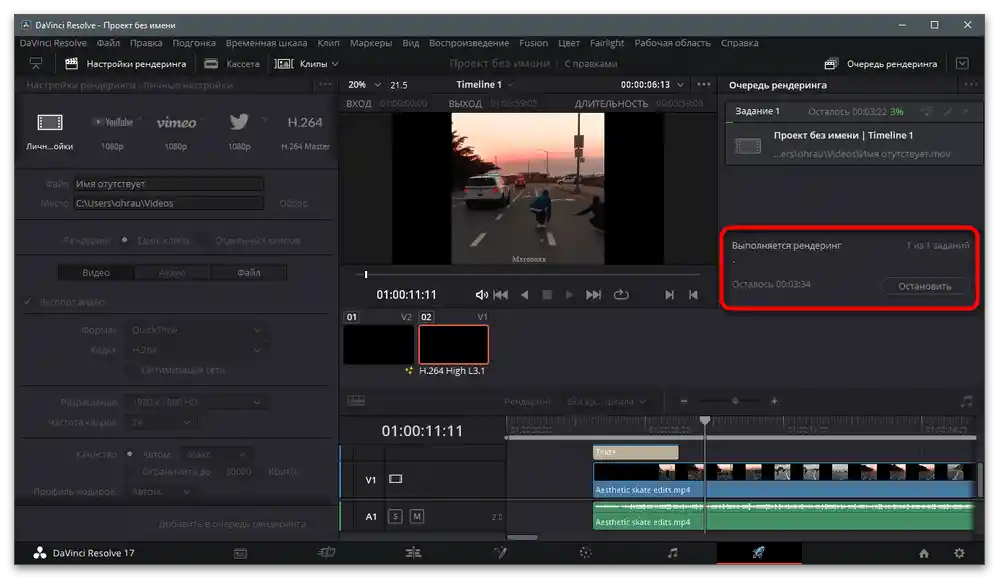Jump to first frame in viewer
999x579 pixels.
click(x=501, y=295)
